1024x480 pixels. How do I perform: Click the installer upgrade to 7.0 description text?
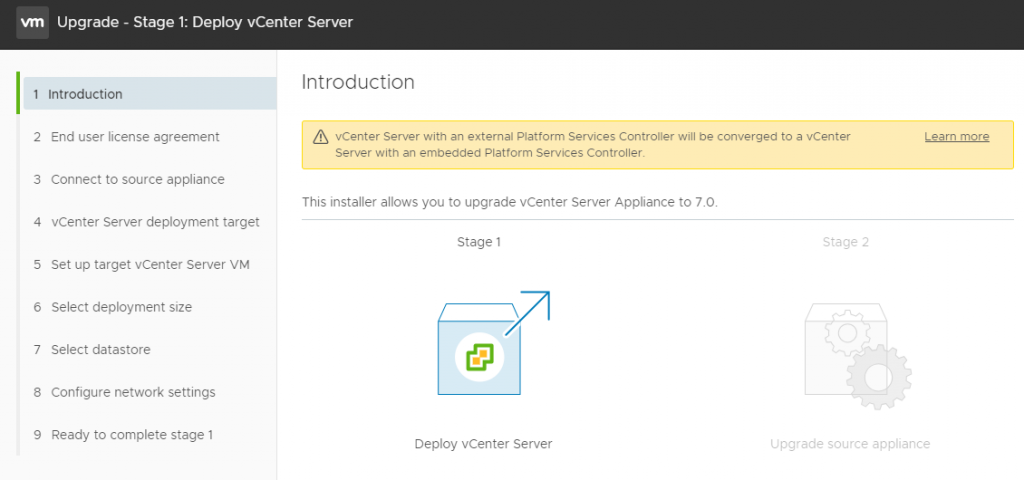tap(509, 202)
